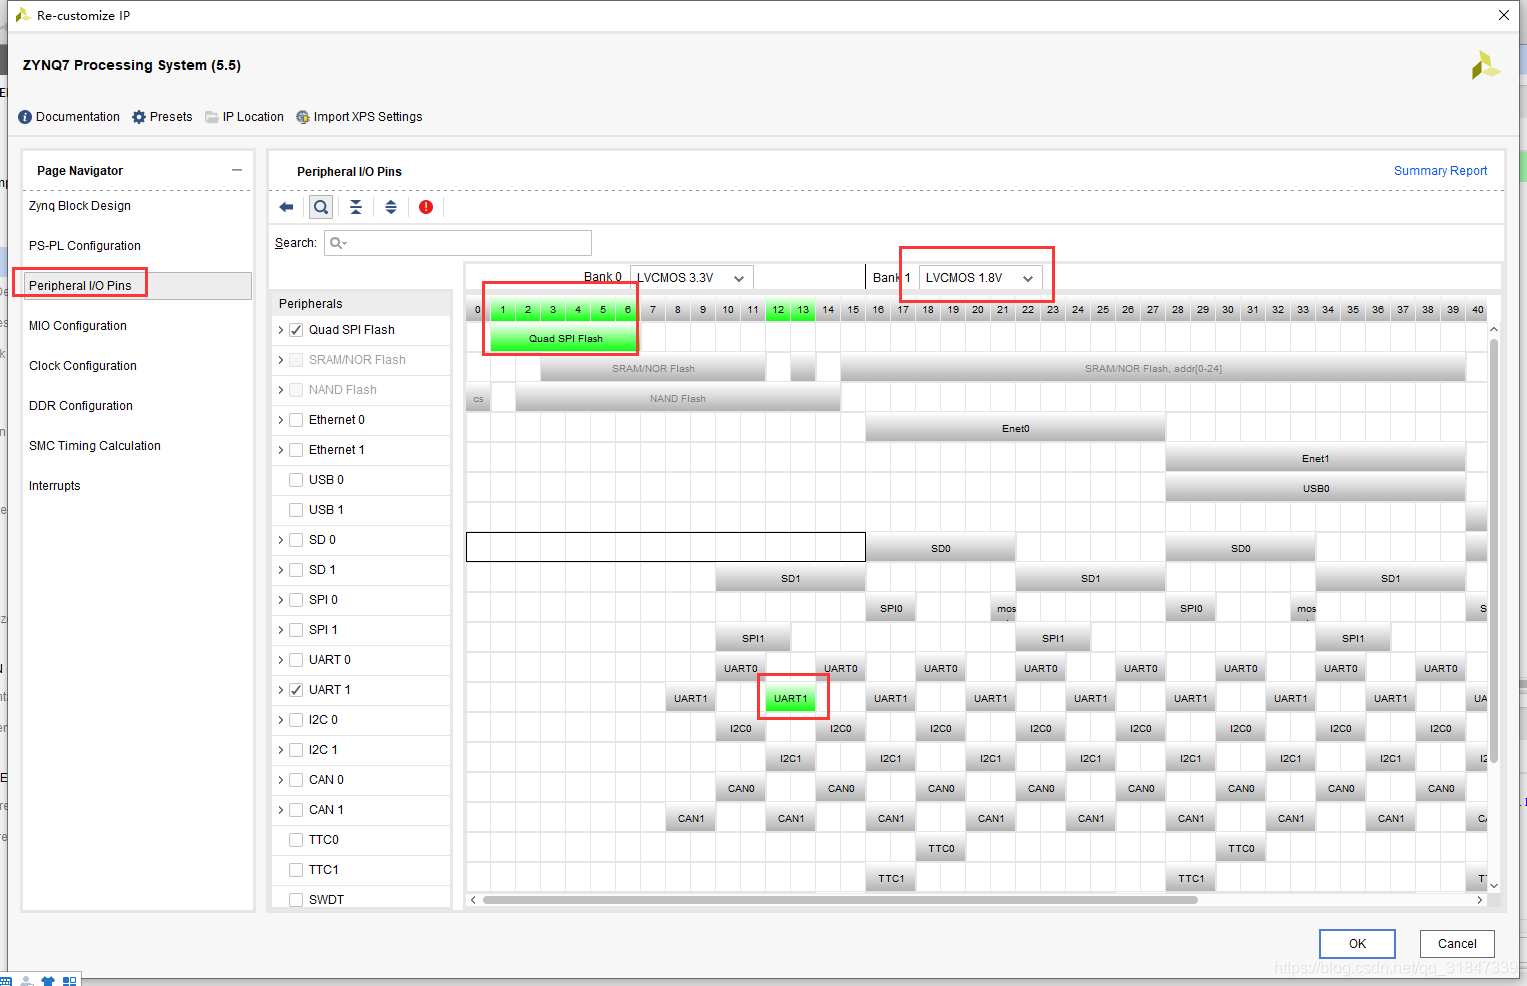The height and width of the screenshot is (986, 1527).
Task: Open the Bank 1 LVCMOS 1.8V dropdown
Action: [981, 278]
